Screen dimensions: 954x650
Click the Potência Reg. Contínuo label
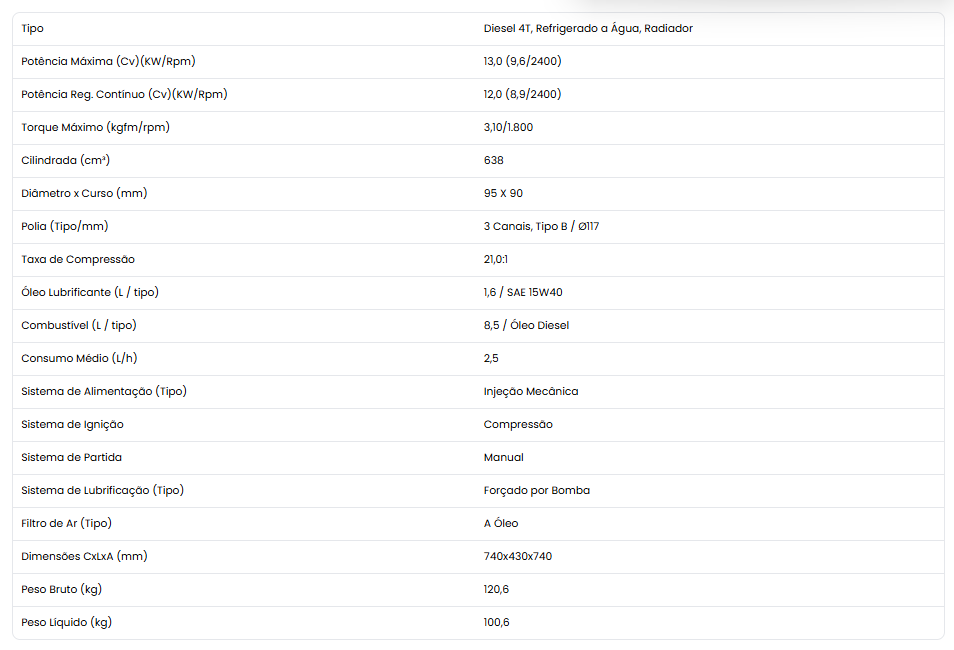click(x=124, y=94)
